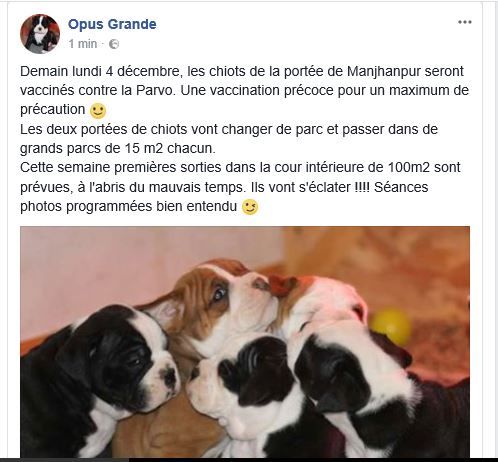Open the puppies photo attached to post
Screen dimensions: 498x462
245,342
